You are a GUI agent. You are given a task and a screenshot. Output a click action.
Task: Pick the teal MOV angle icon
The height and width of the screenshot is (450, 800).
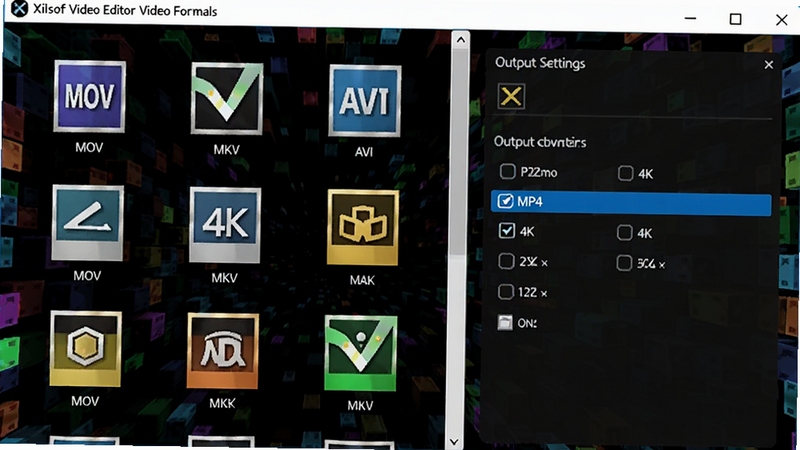(87, 223)
